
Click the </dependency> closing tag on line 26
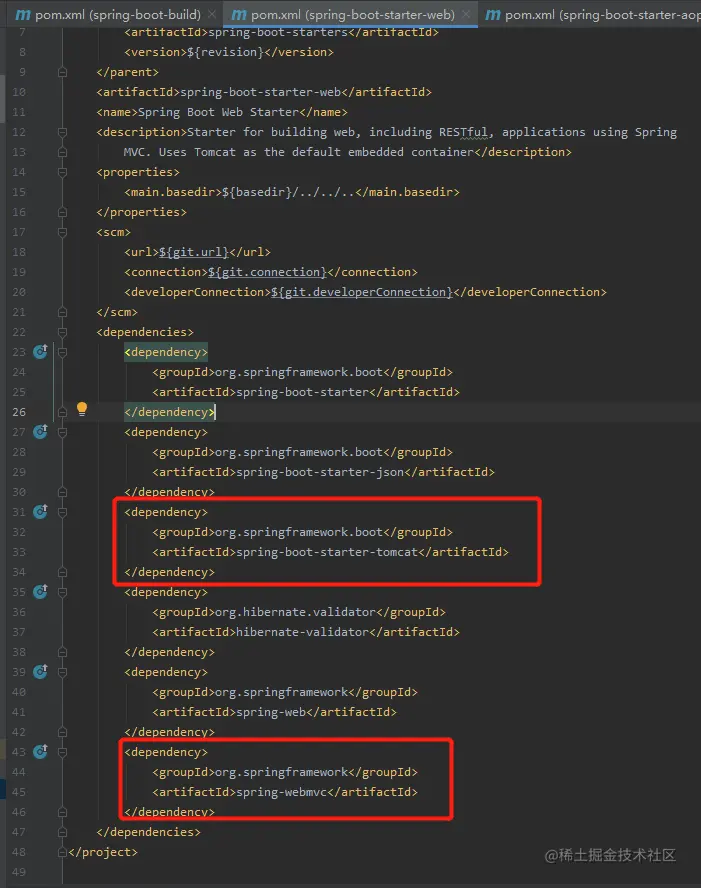tap(169, 412)
